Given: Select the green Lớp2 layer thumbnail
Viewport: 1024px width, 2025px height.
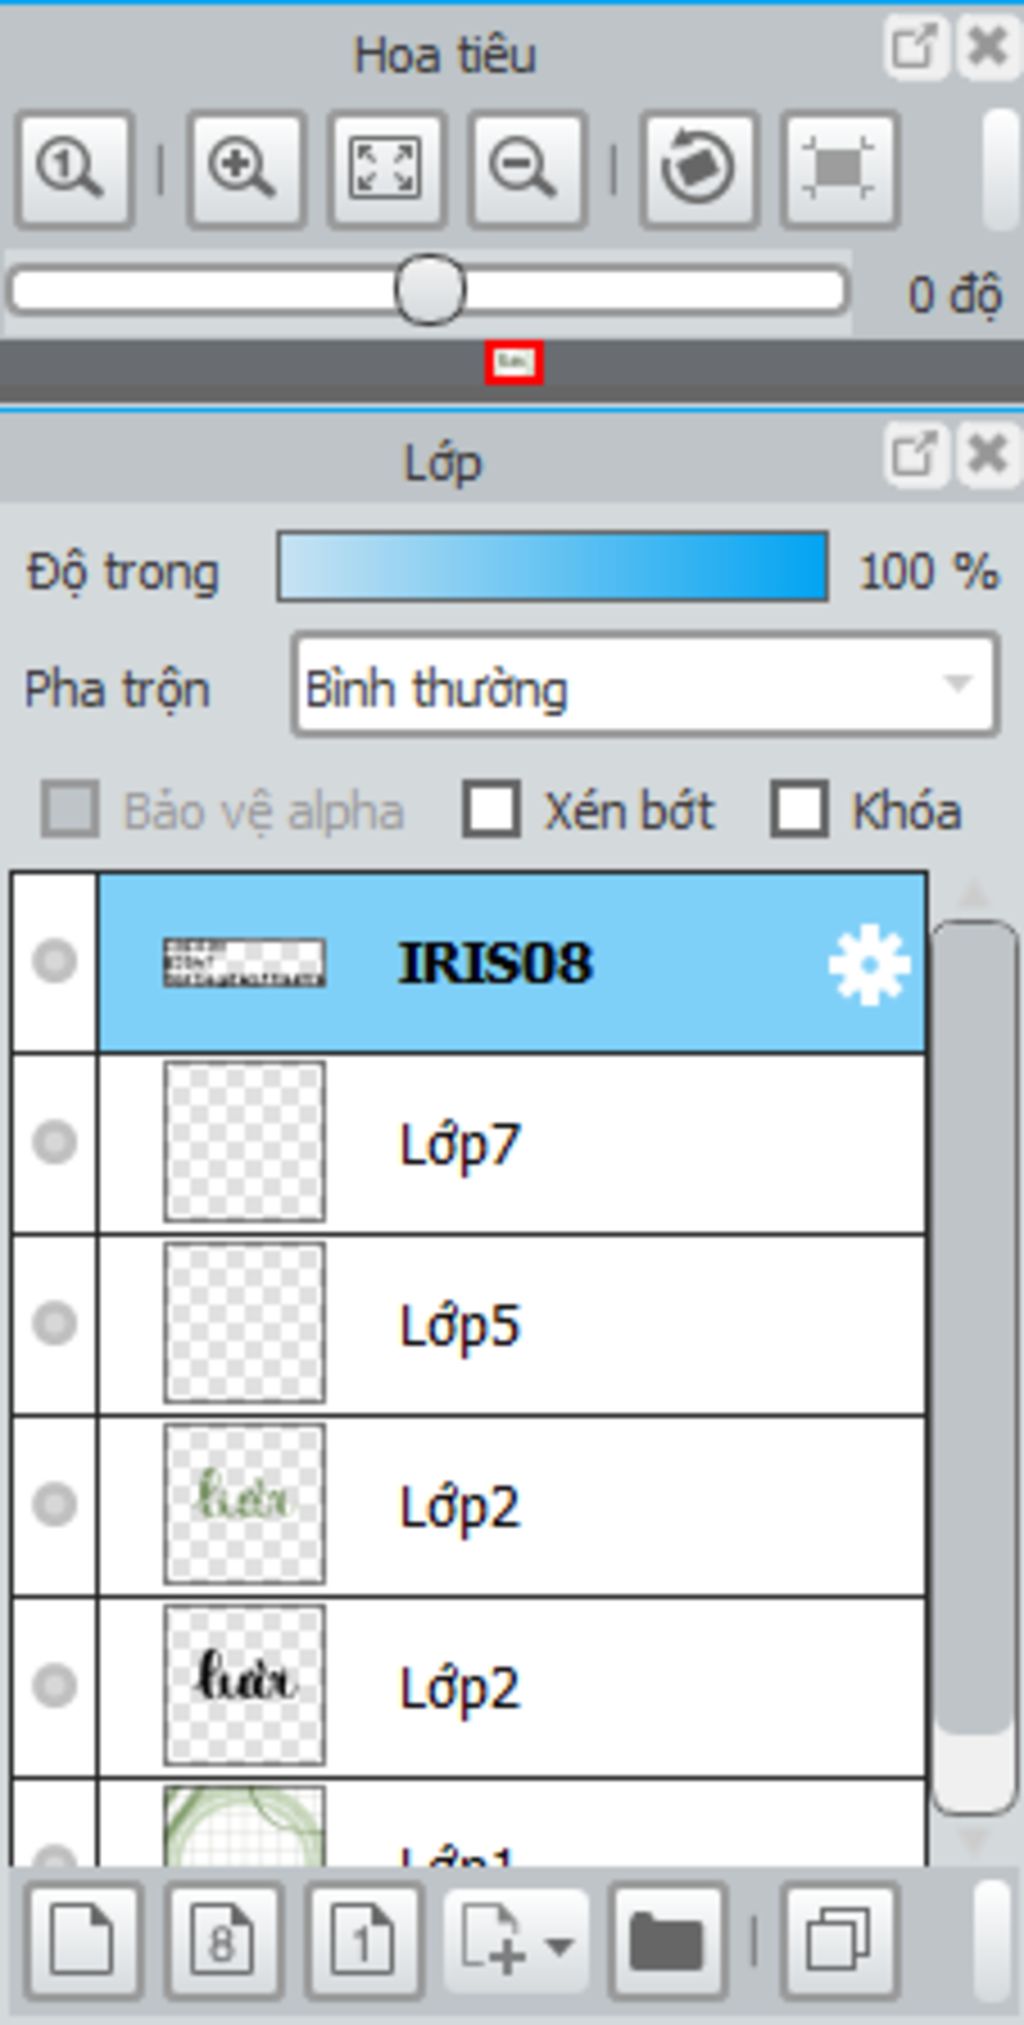Looking at the screenshot, I should (x=245, y=1504).
